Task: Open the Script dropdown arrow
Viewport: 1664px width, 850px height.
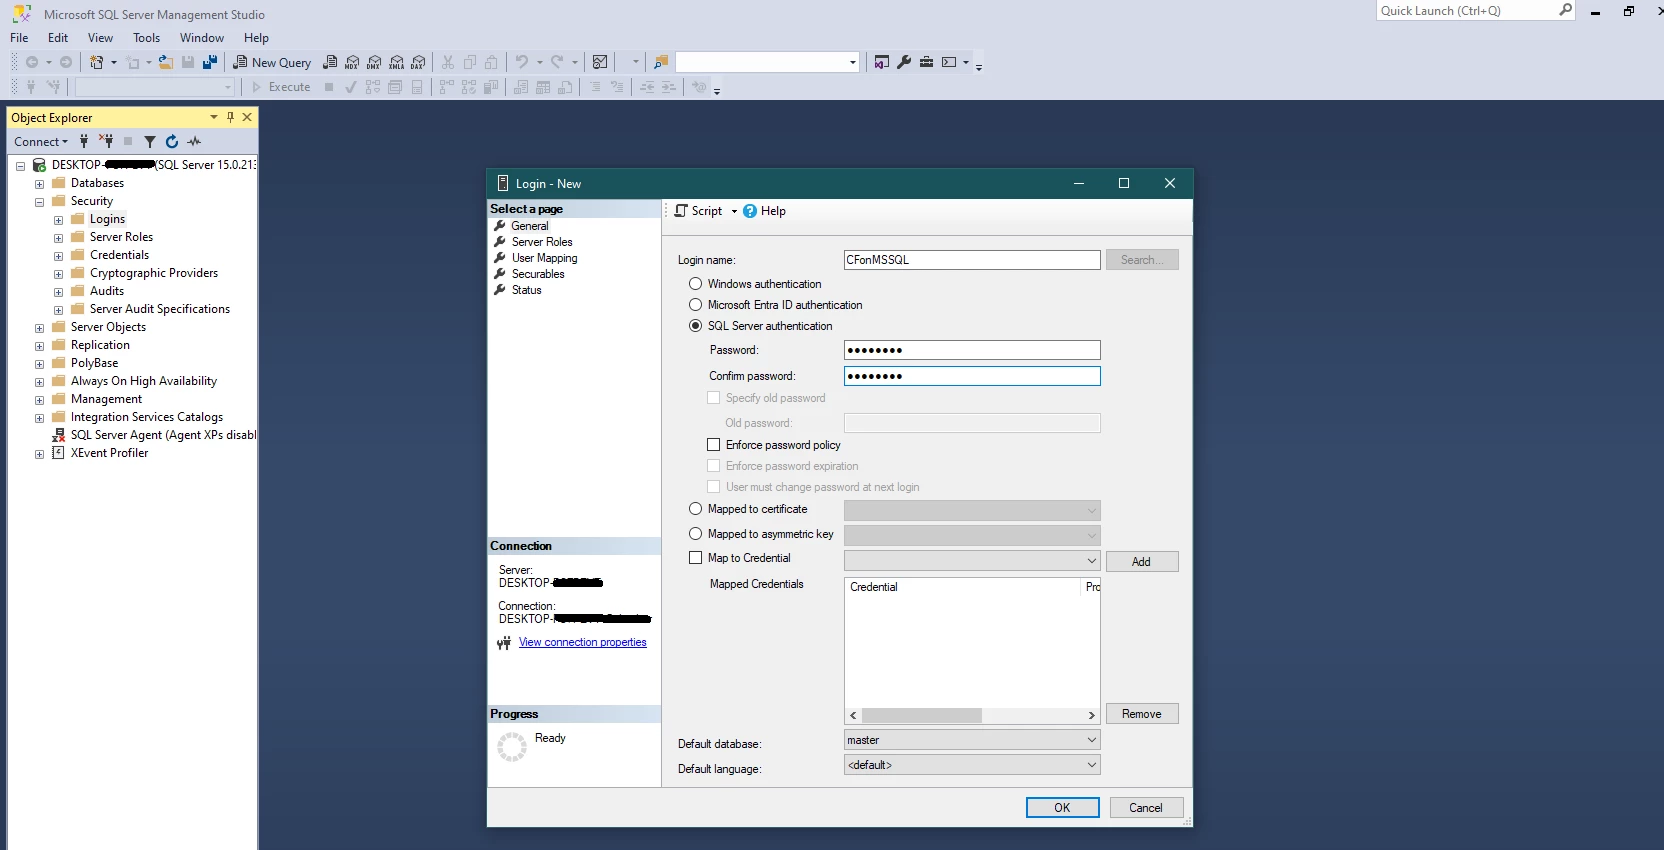Action: (x=734, y=211)
